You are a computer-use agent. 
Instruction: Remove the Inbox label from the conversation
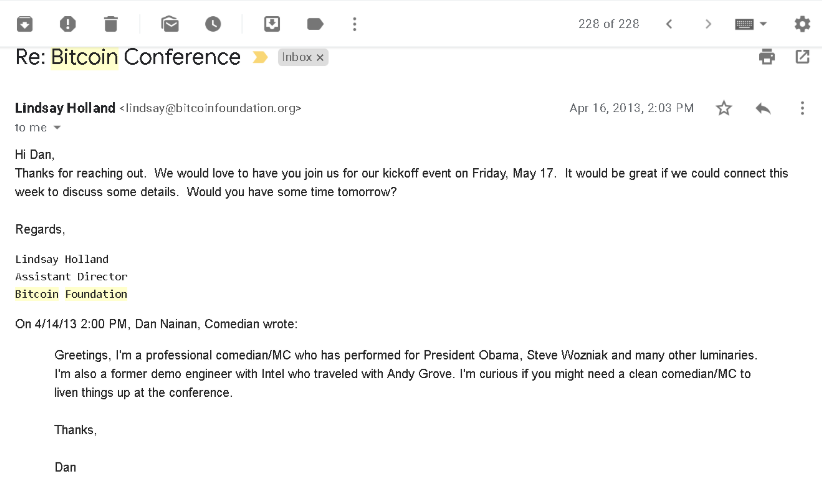(320, 58)
